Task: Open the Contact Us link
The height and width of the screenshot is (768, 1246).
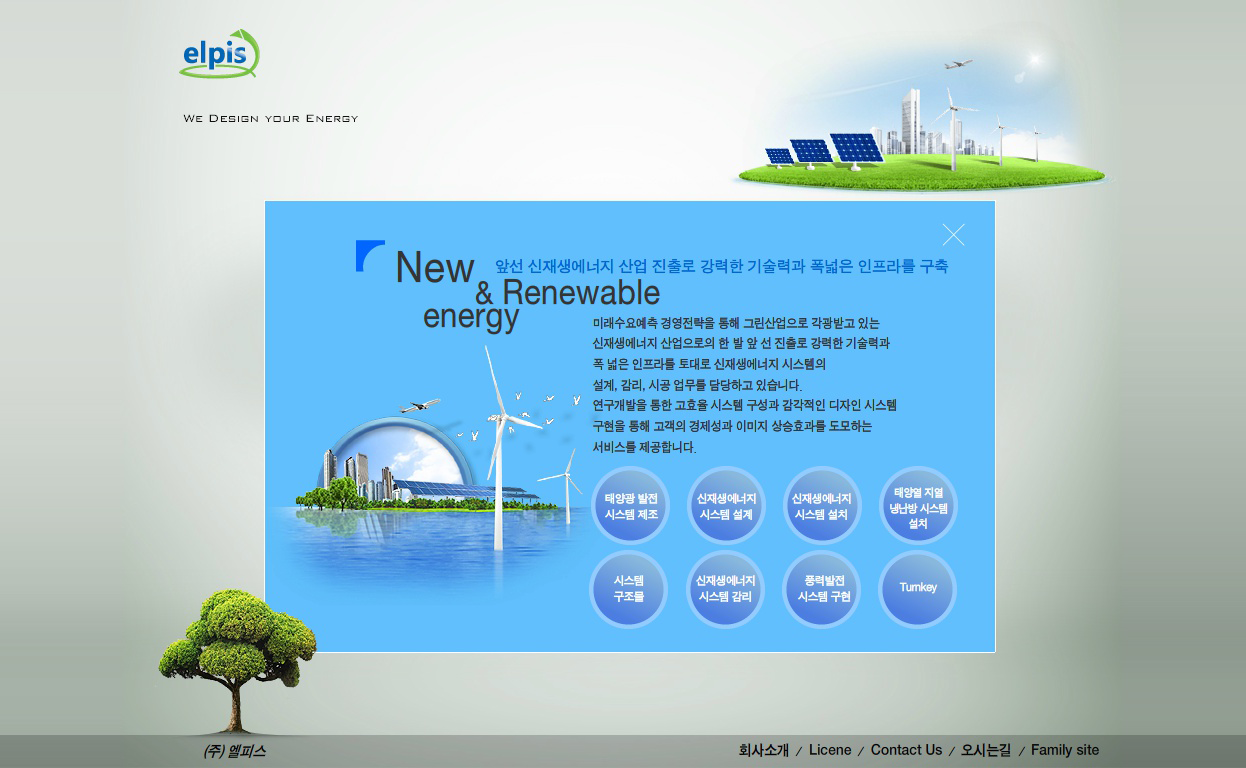Action: tap(906, 750)
